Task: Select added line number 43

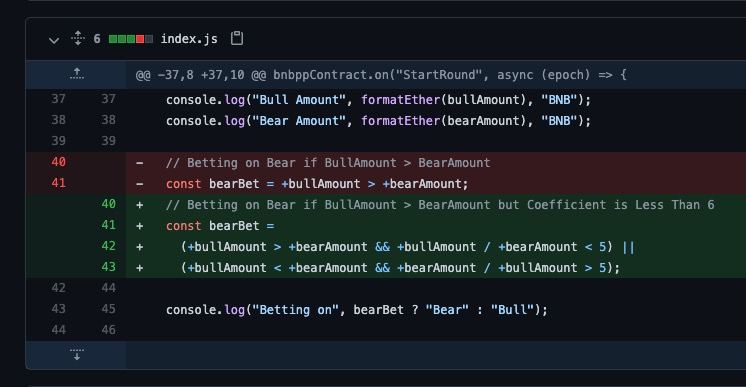Action: tap(108, 267)
